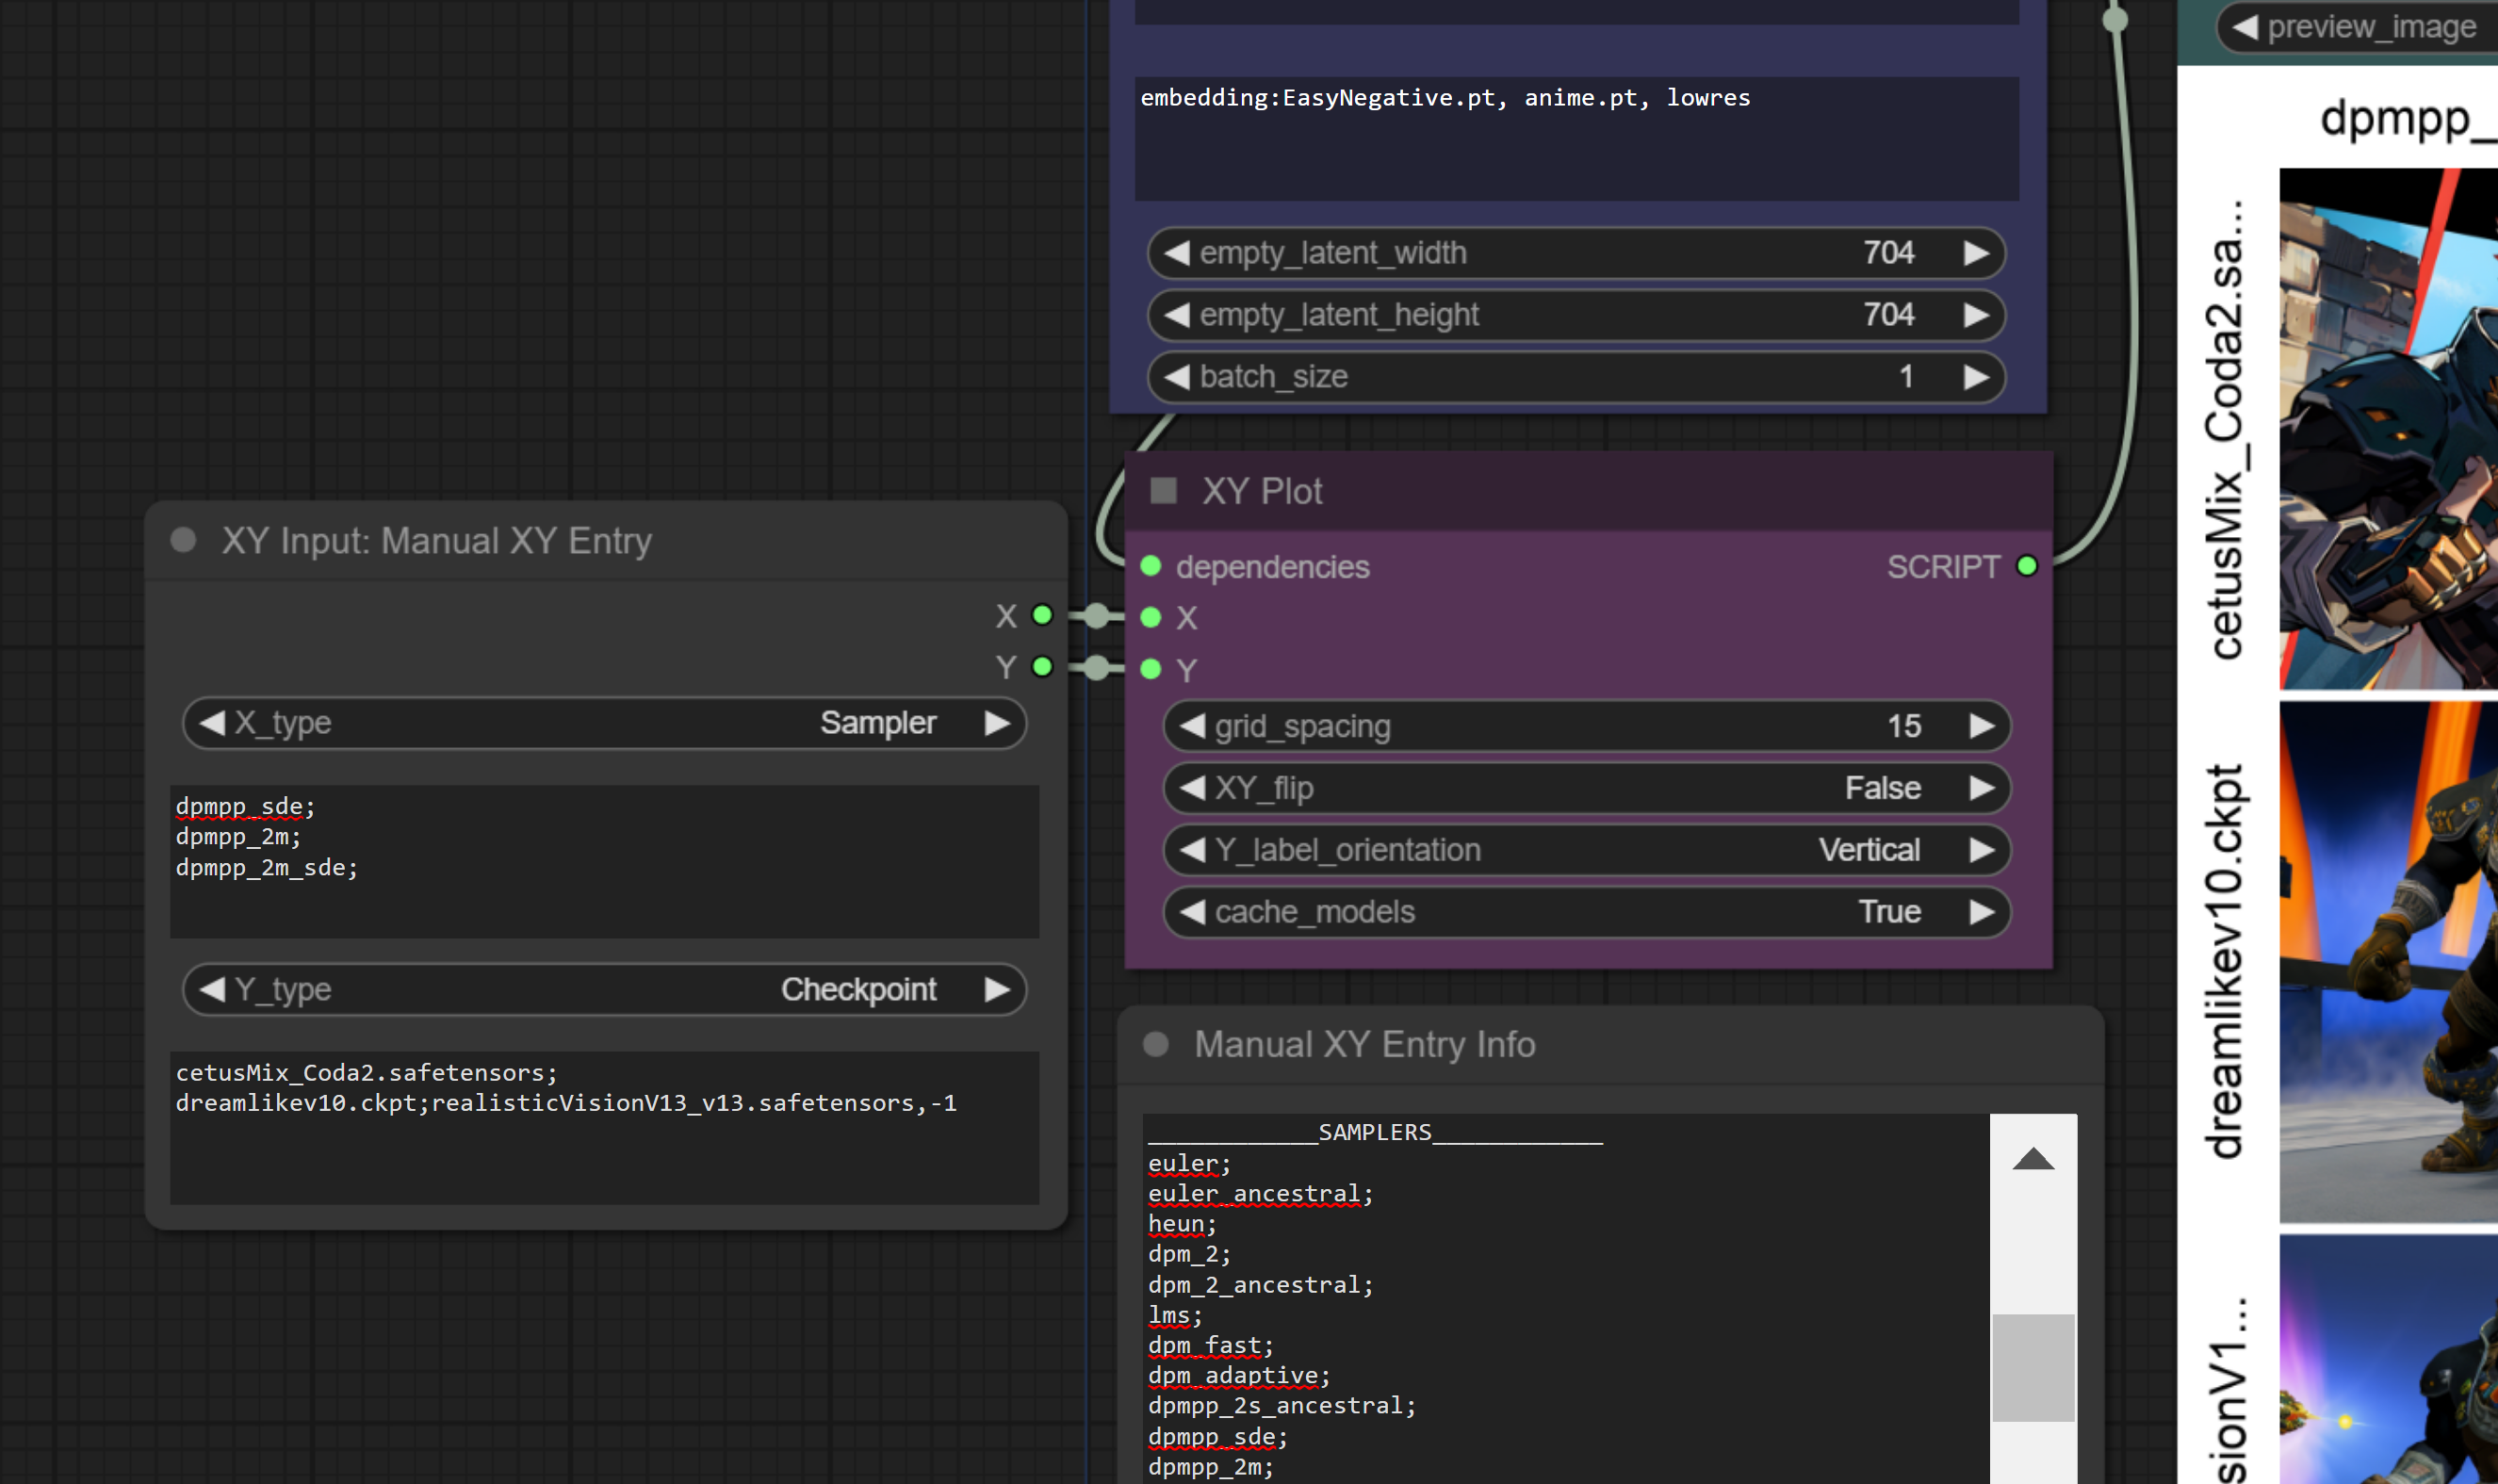Switch Y_label_orientation to Horizontal

(x=1984, y=849)
